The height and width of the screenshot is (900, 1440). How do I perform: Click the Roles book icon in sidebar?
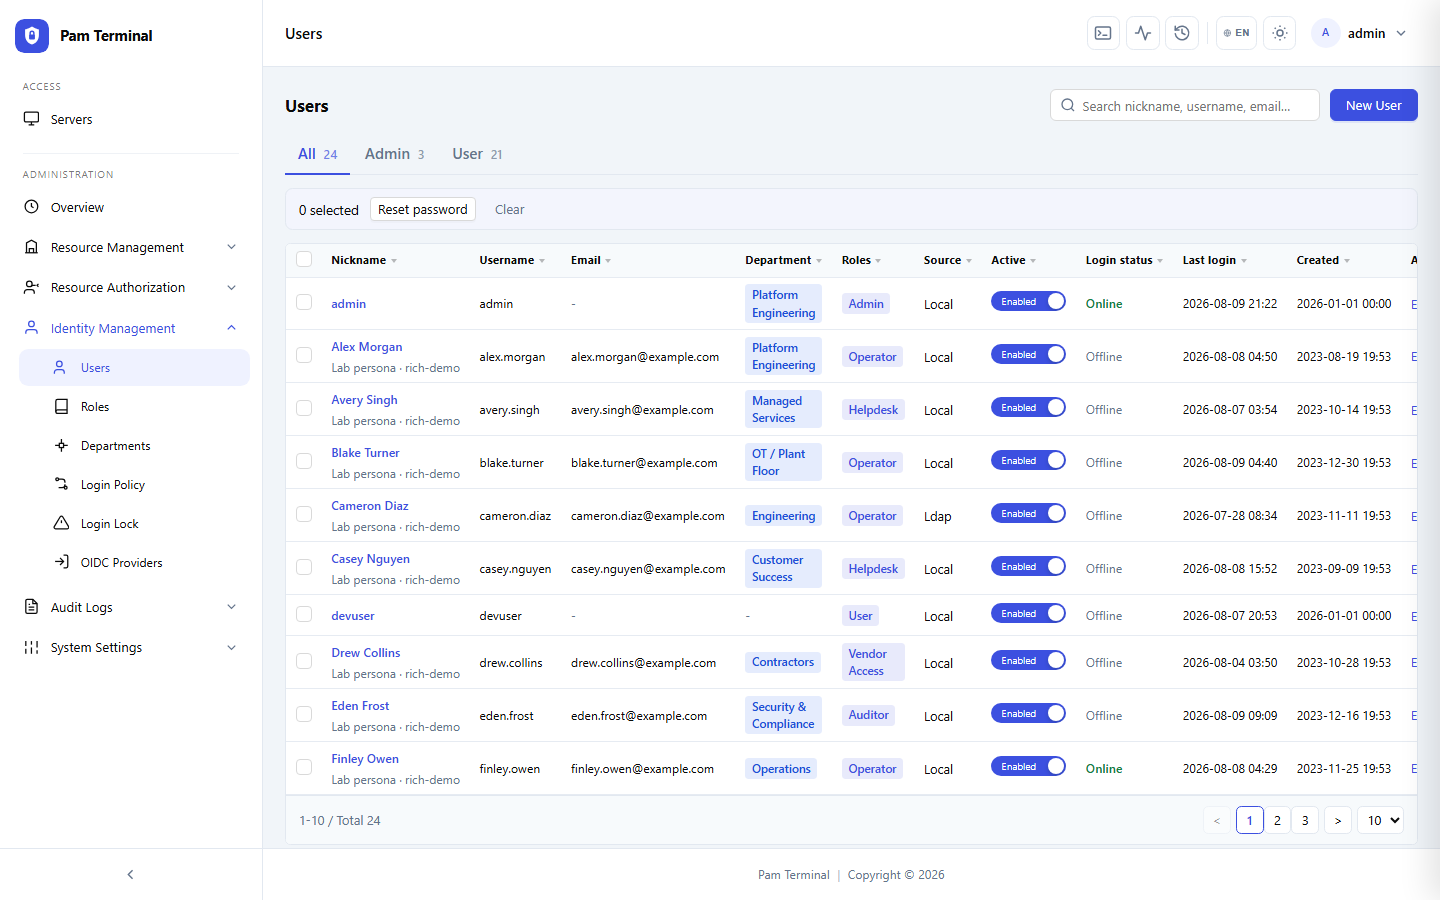pyautogui.click(x=61, y=406)
